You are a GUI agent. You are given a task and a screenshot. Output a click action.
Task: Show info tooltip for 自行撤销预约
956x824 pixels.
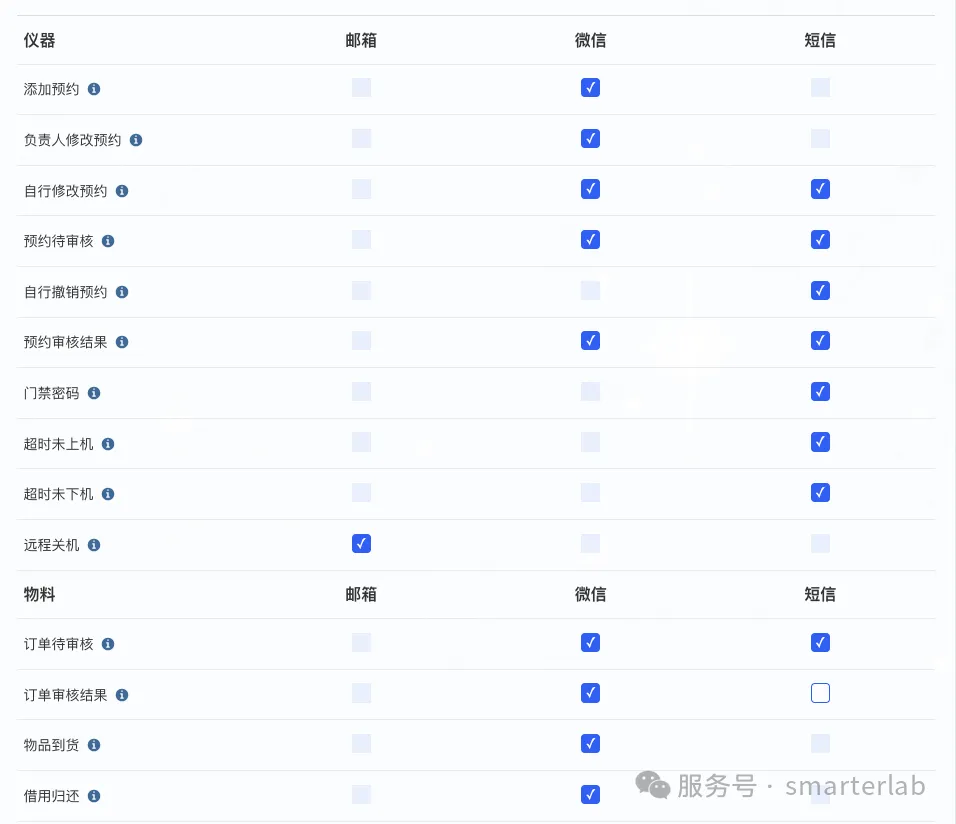122,292
